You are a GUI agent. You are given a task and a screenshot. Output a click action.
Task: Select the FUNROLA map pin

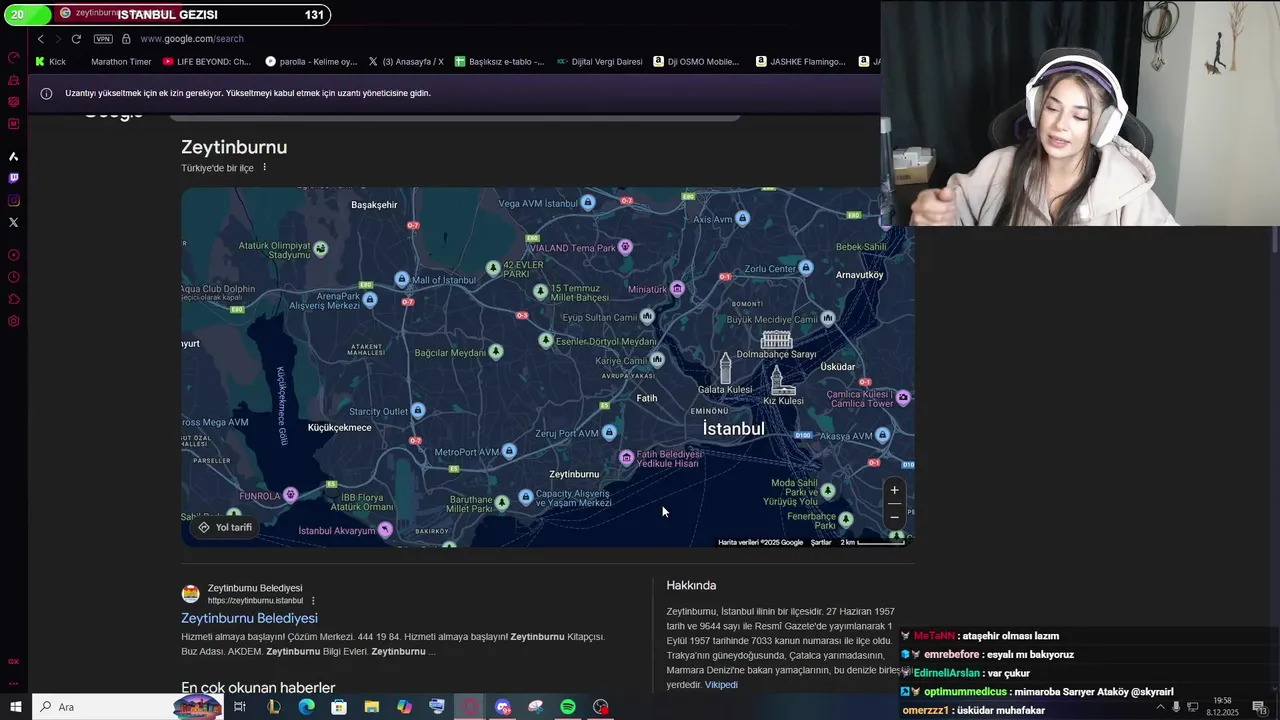pyautogui.click(x=290, y=495)
